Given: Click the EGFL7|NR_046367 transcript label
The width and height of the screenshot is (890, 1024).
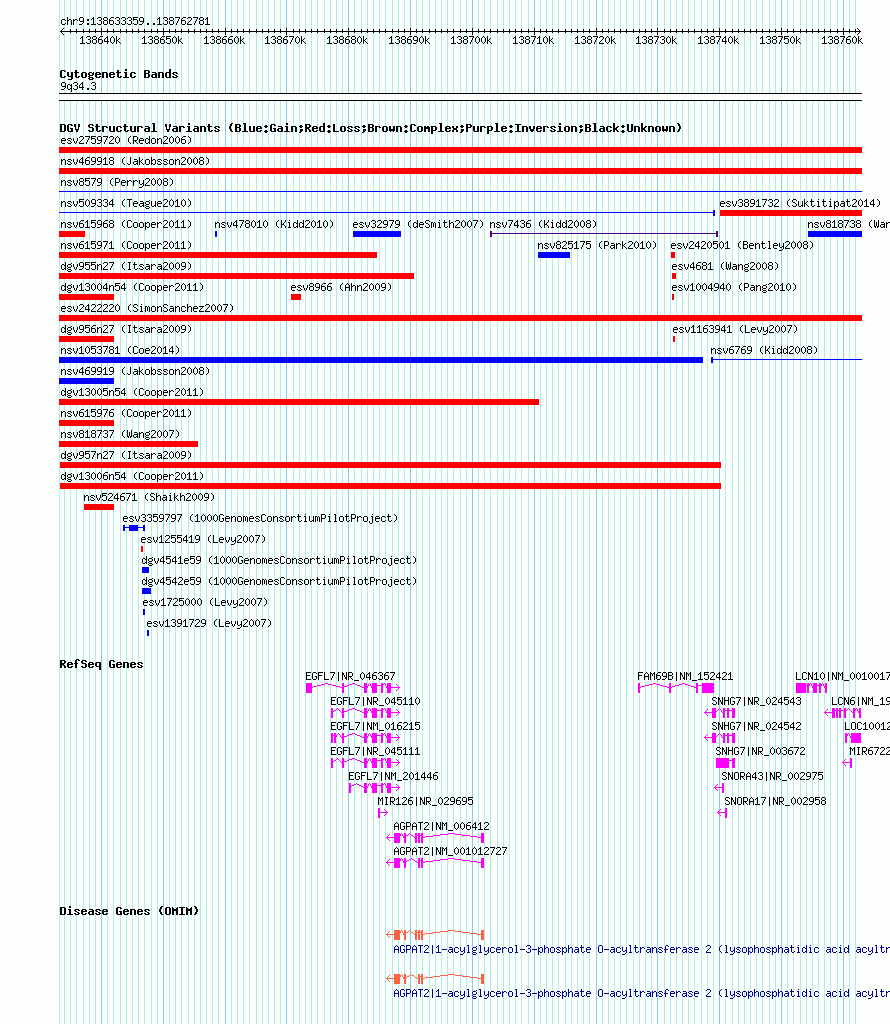Looking at the screenshot, I should (350, 677).
